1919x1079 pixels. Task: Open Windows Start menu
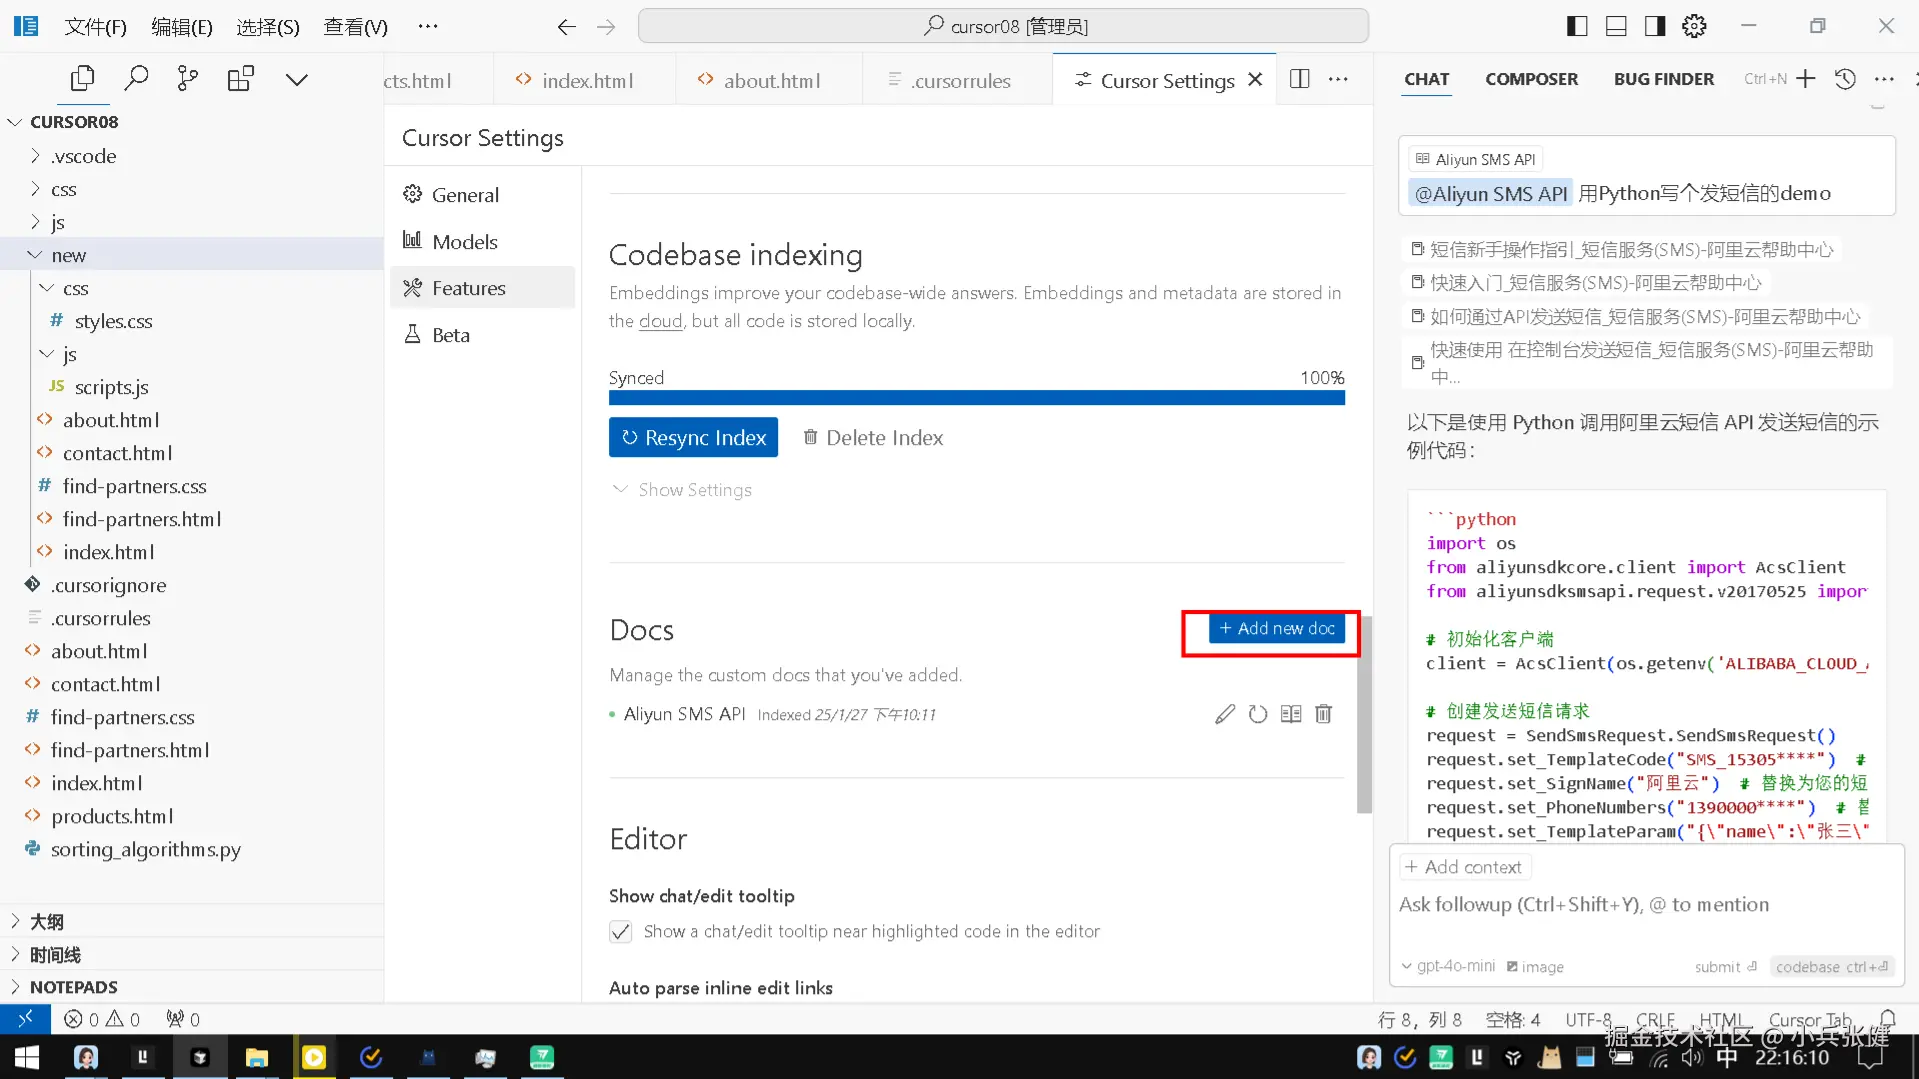tap(27, 1057)
